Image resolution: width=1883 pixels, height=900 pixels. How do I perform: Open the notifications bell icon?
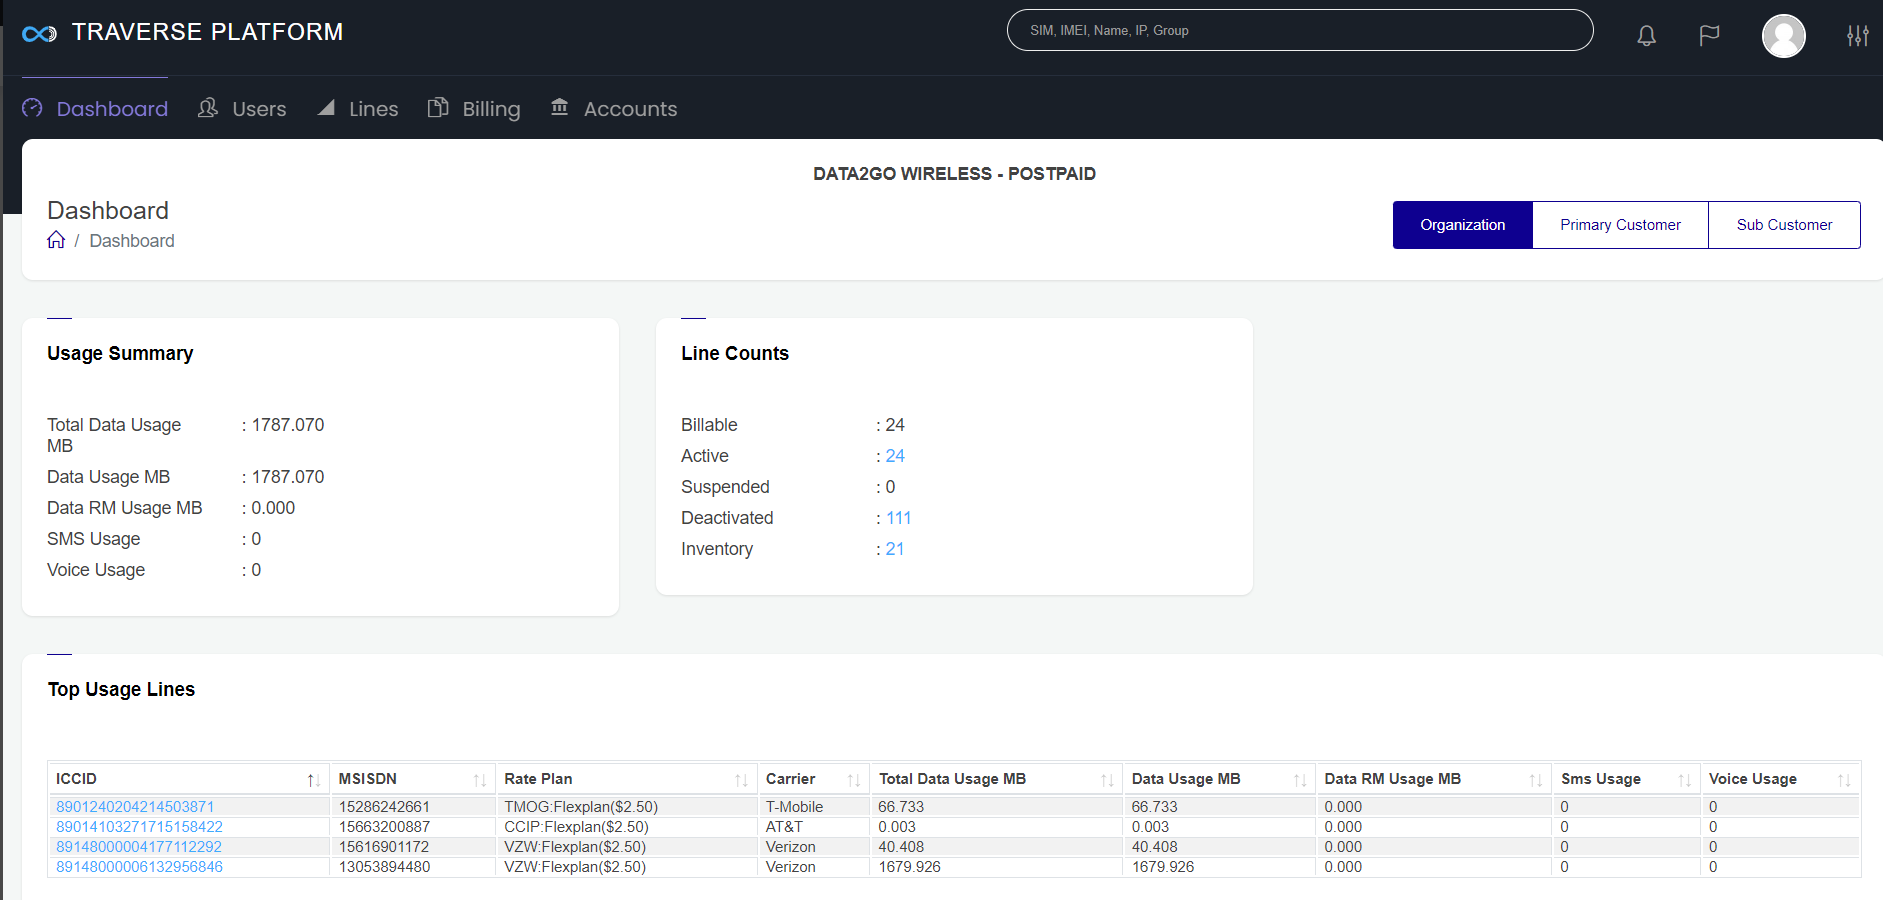[1646, 36]
